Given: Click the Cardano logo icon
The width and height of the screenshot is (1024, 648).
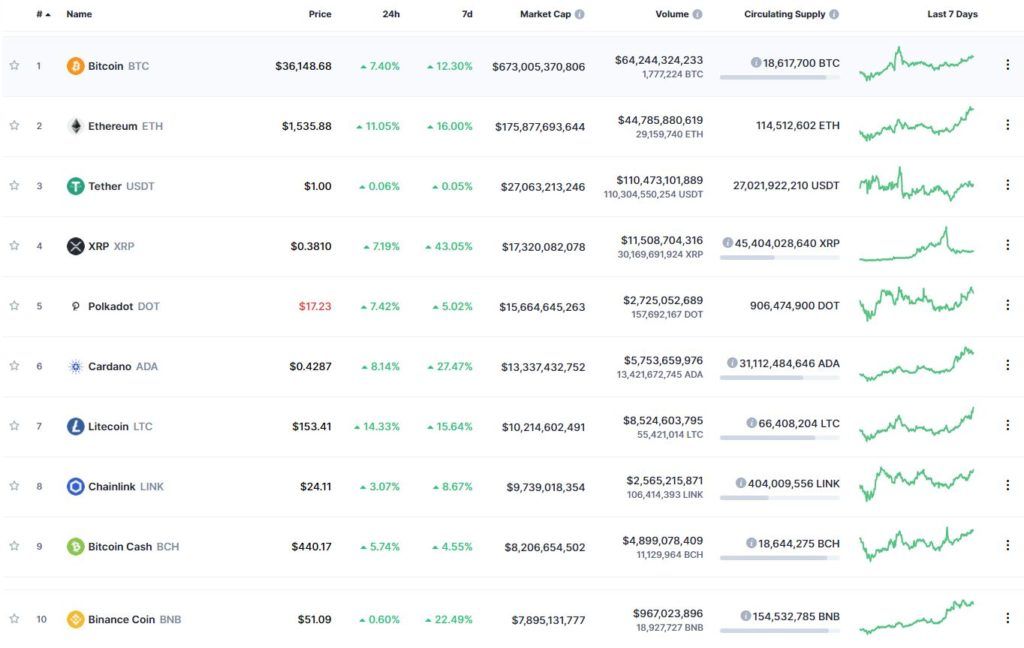Looking at the screenshot, I should (76, 366).
